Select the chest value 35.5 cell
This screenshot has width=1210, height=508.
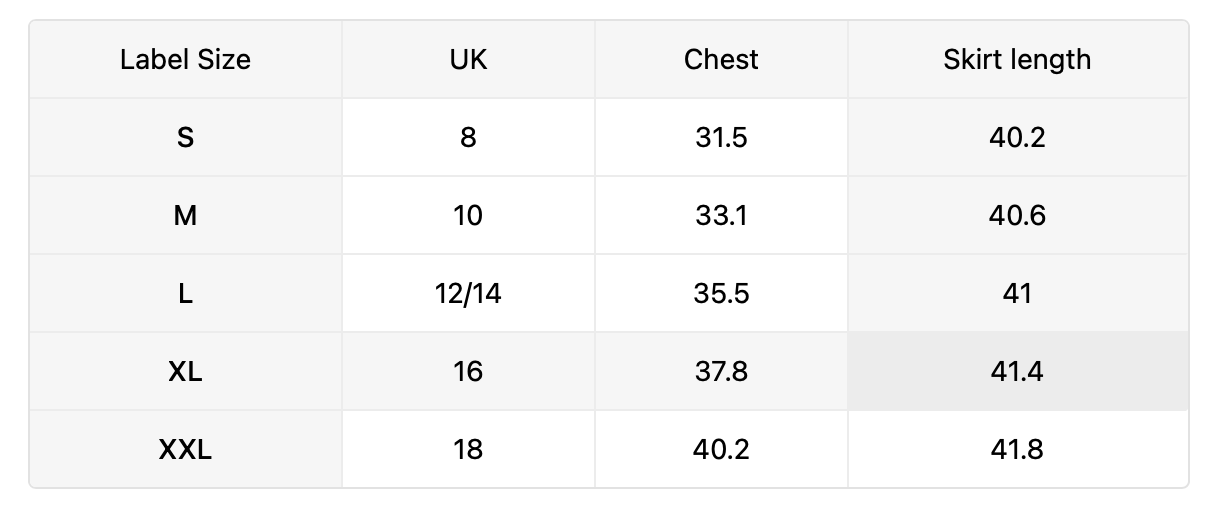(721, 293)
